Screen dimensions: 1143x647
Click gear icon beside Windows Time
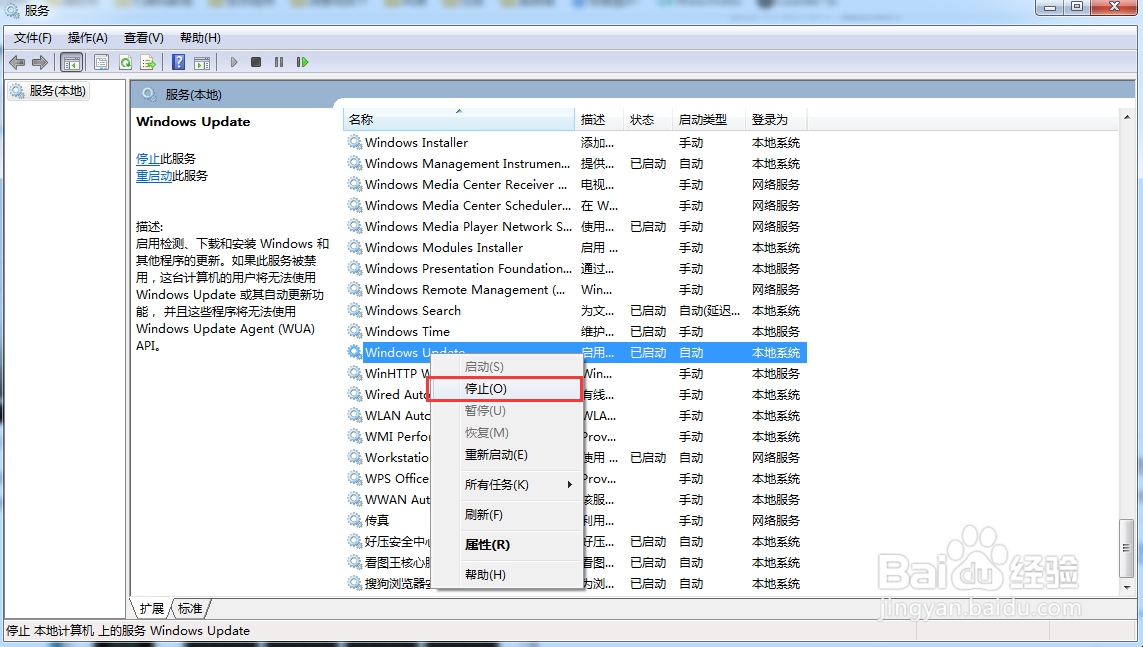click(355, 332)
